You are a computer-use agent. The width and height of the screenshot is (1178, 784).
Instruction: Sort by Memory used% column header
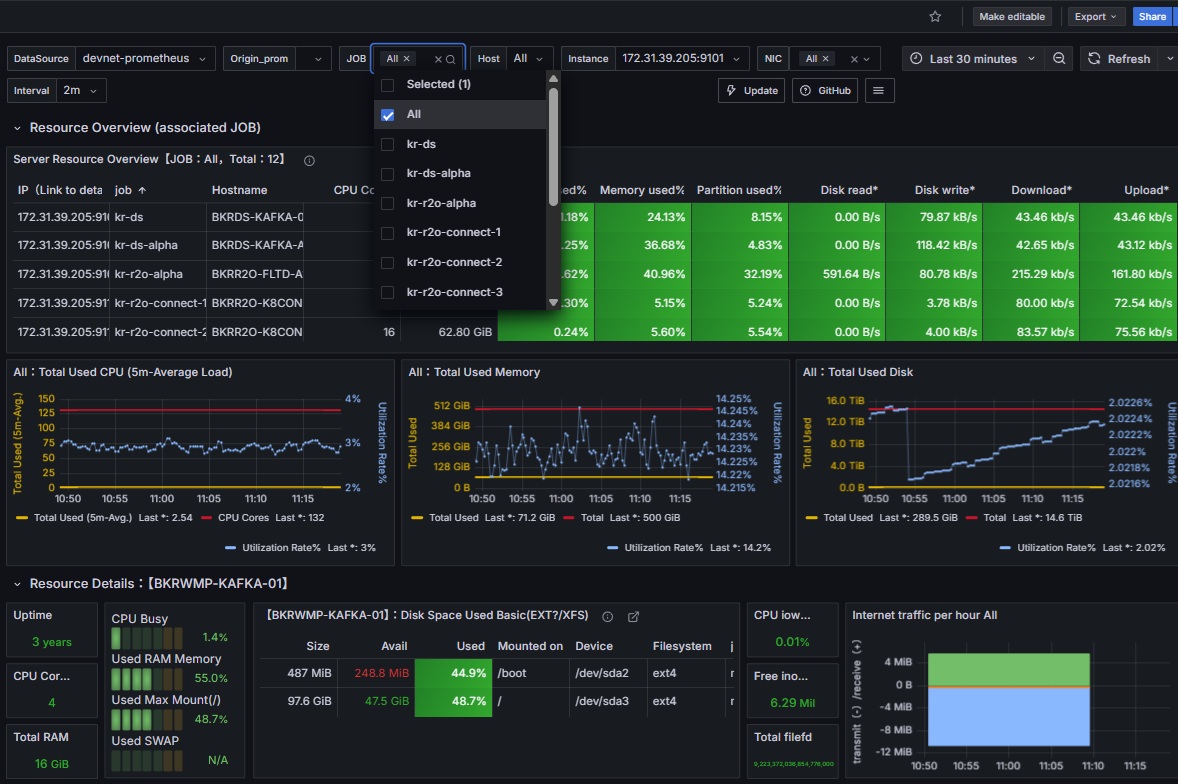click(x=642, y=190)
